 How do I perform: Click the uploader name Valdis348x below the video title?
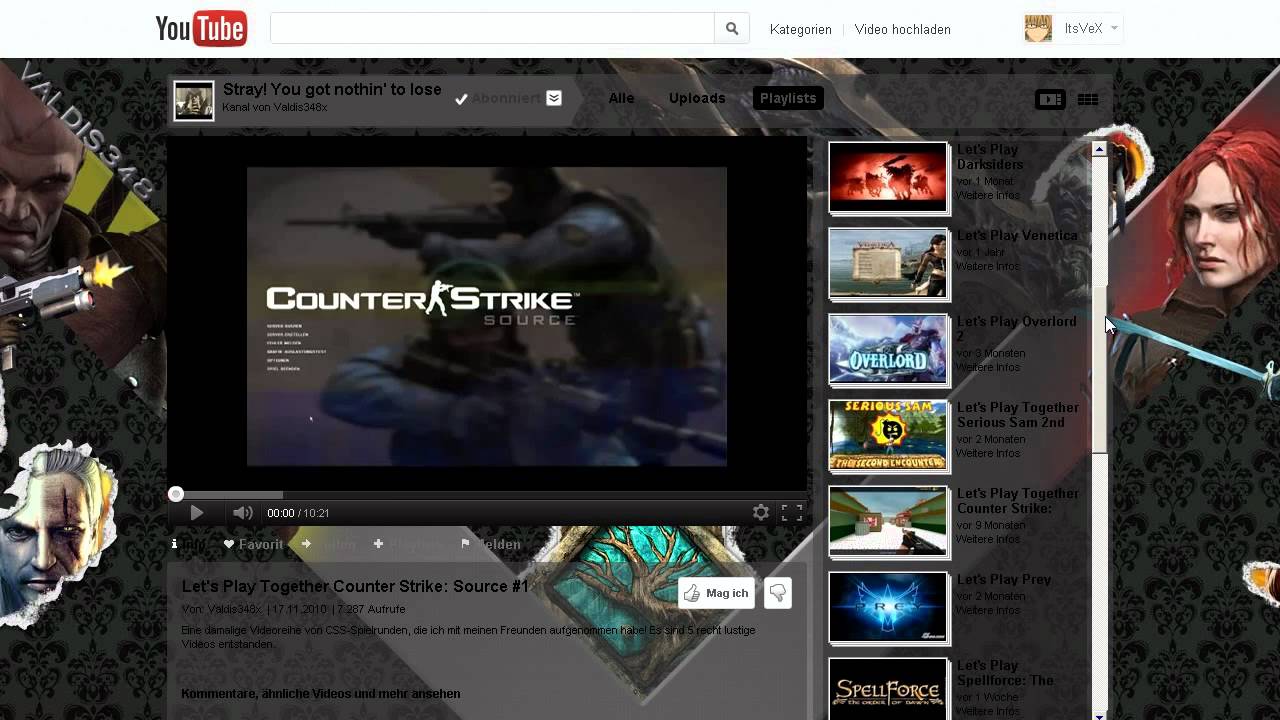tap(234, 609)
